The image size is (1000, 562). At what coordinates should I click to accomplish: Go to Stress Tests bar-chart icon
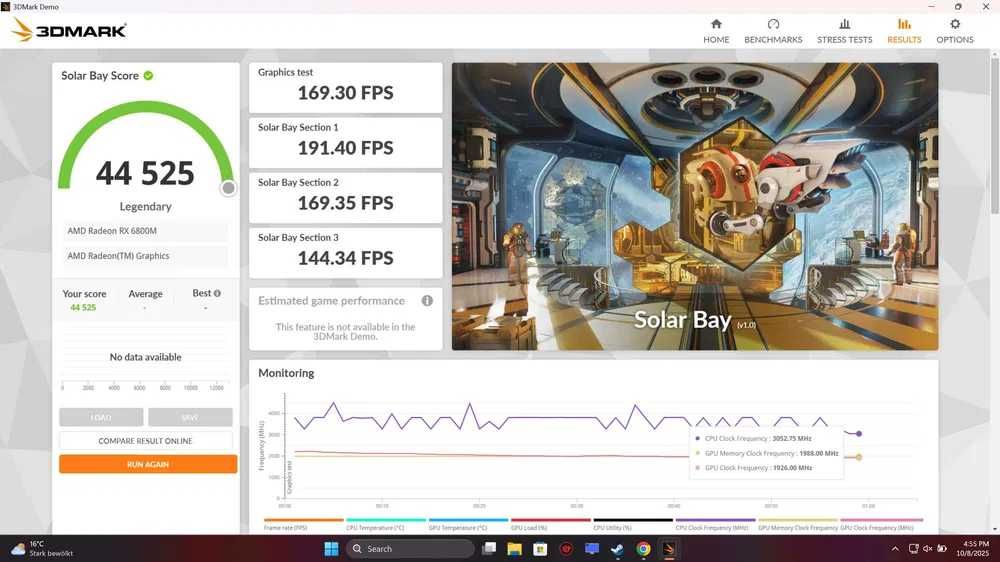point(844,24)
